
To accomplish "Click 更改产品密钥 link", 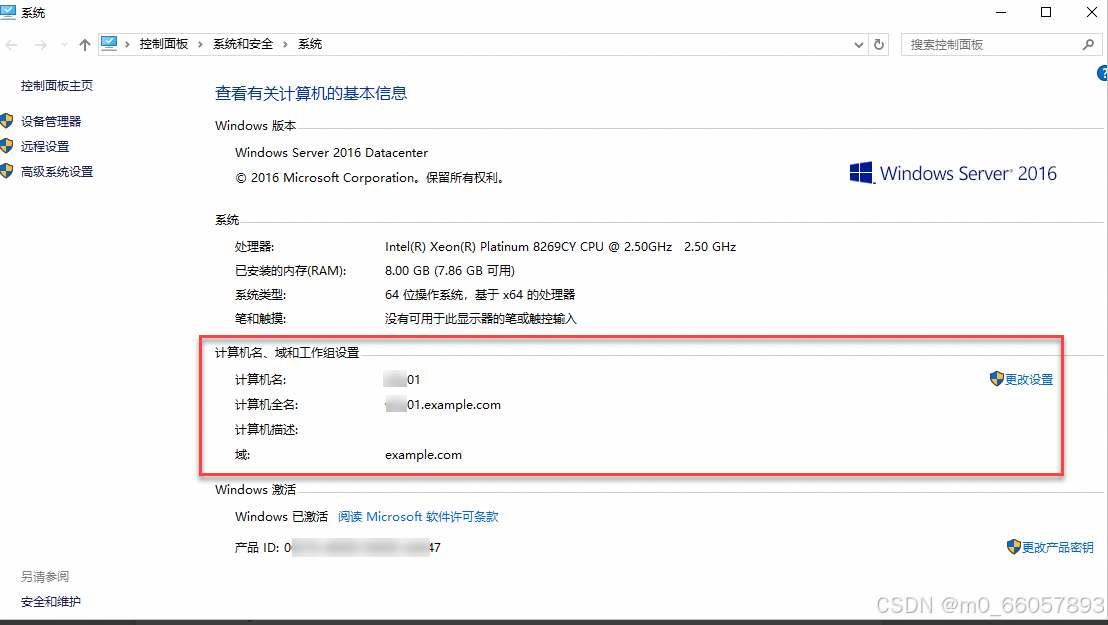I will tap(1058, 547).
